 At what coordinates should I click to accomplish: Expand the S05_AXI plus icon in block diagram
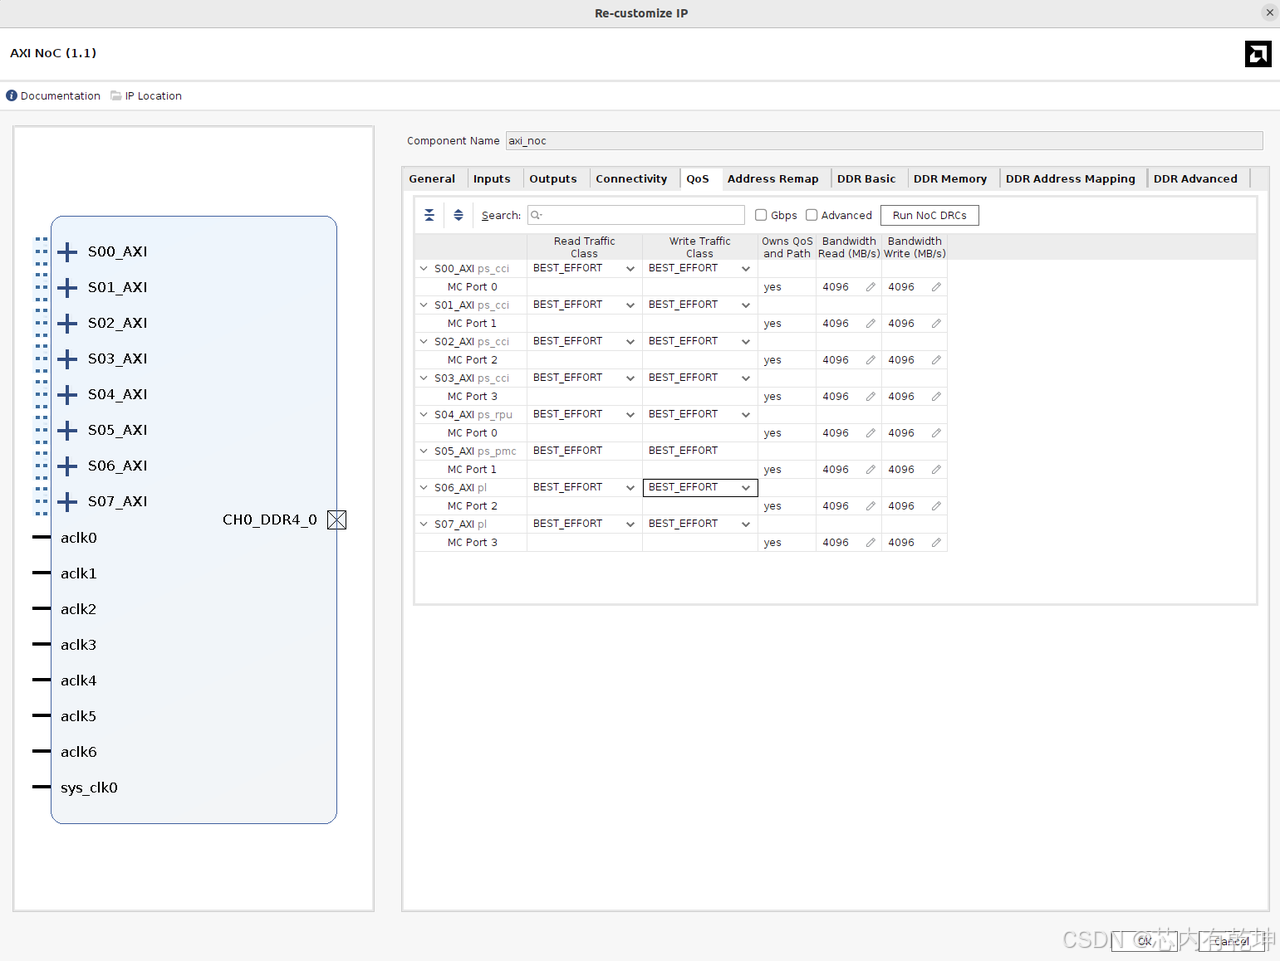coord(67,430)
